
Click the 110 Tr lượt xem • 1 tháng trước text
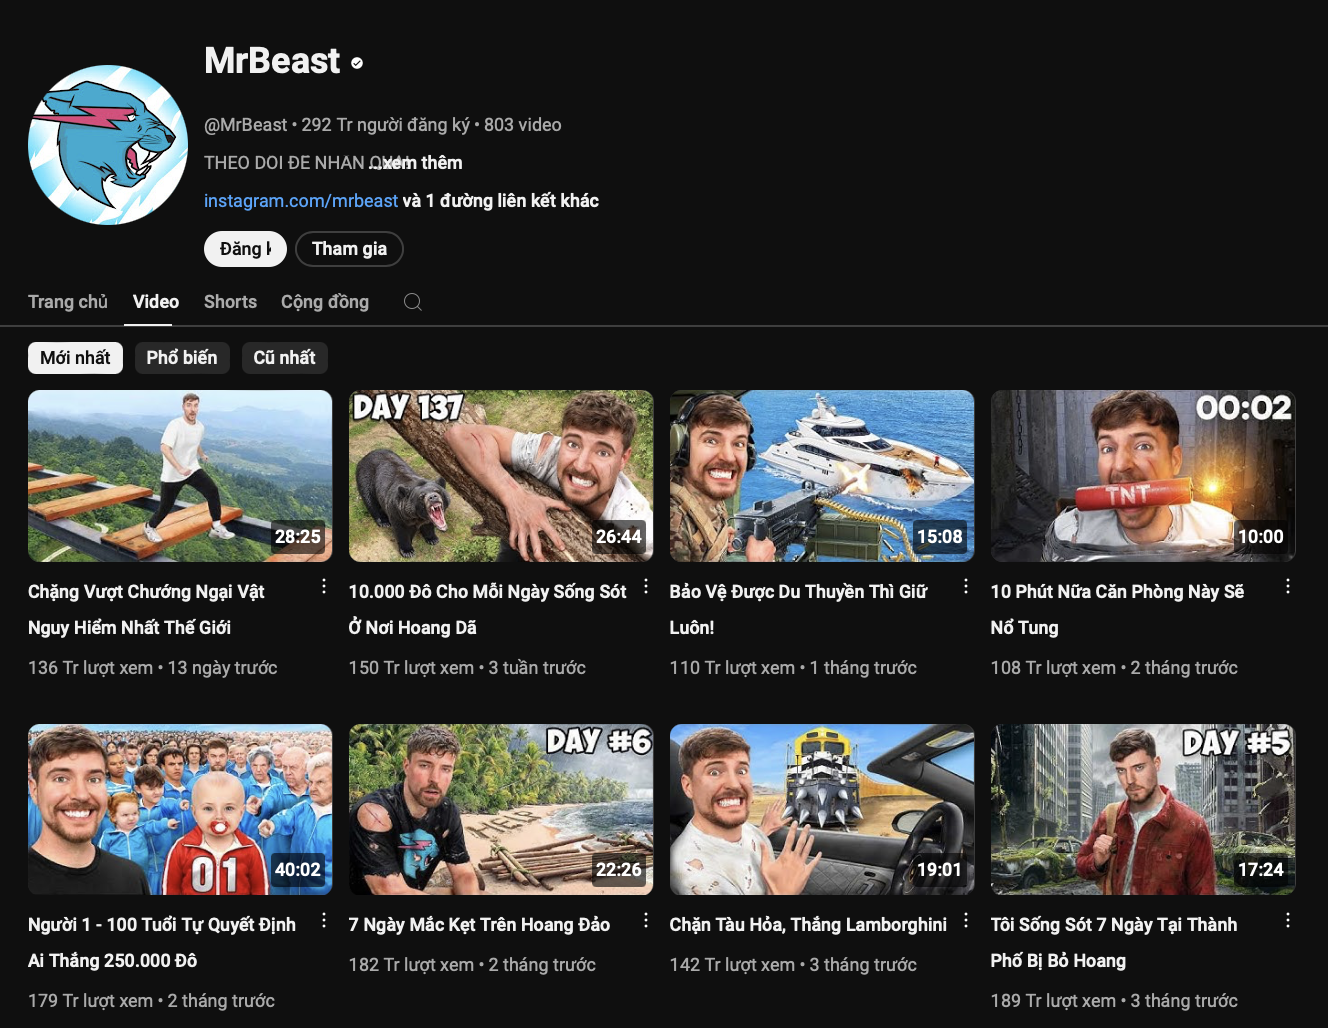click(793, 668)
